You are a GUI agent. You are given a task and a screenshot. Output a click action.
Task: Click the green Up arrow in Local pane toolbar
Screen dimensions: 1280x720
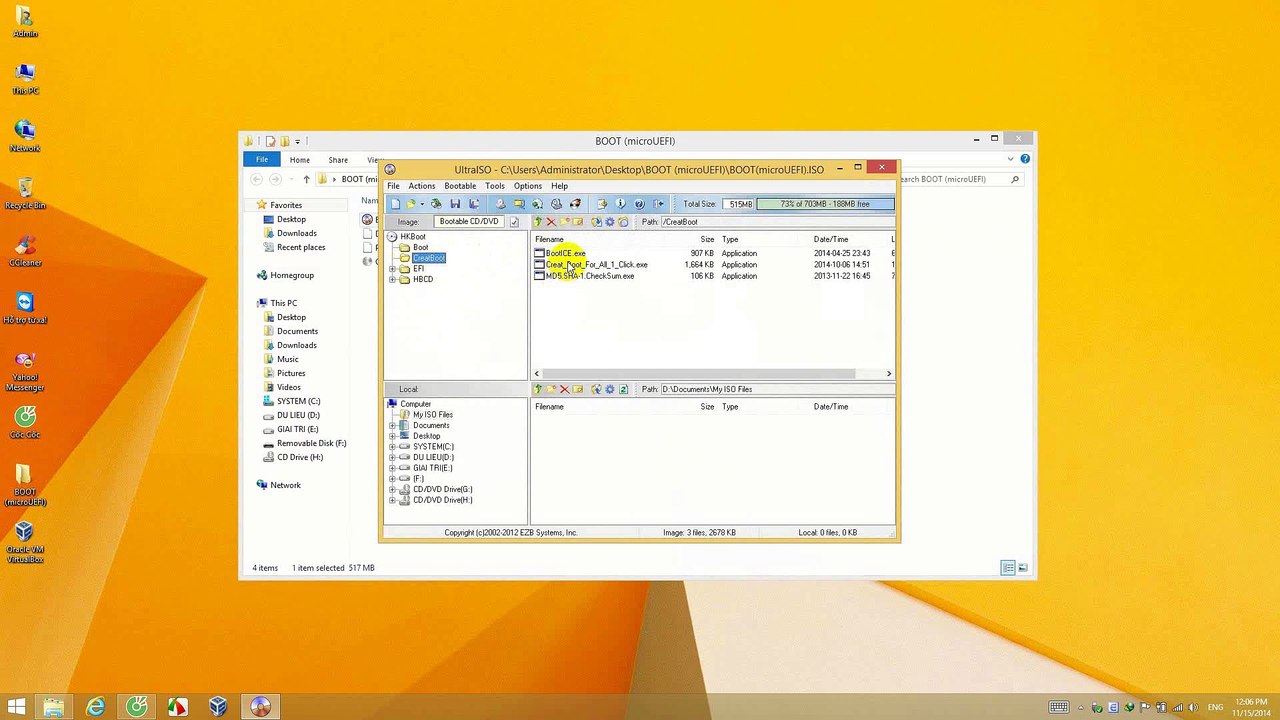(x=538, y=389)
